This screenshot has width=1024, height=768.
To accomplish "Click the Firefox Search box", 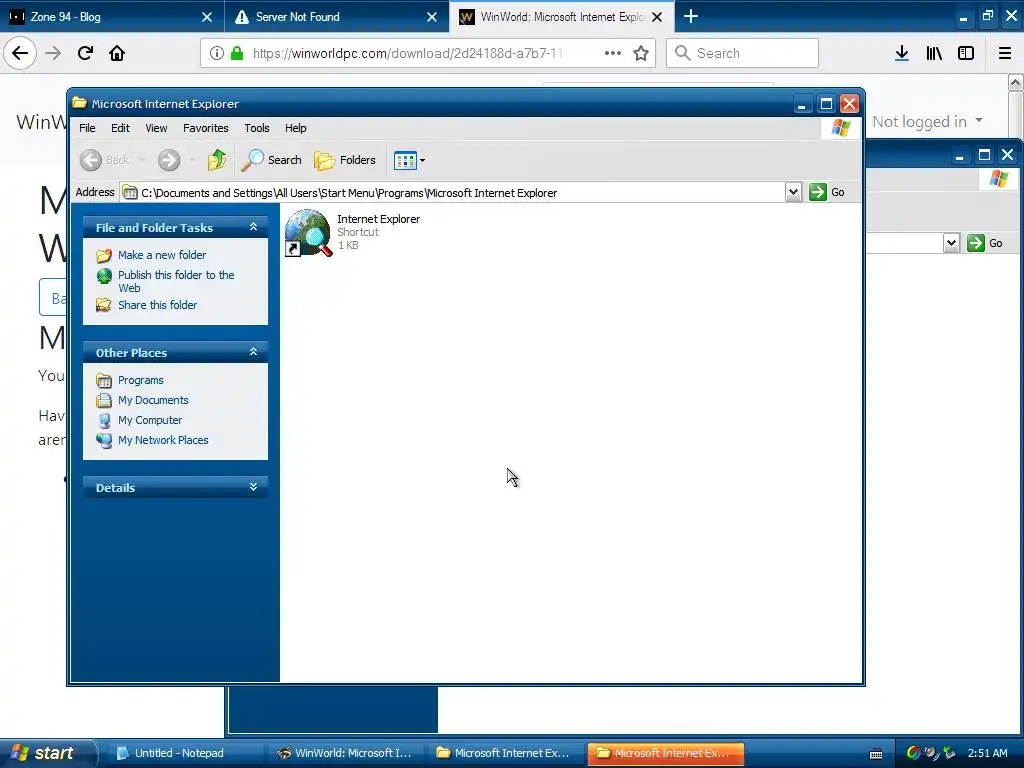I will (743, 53).
